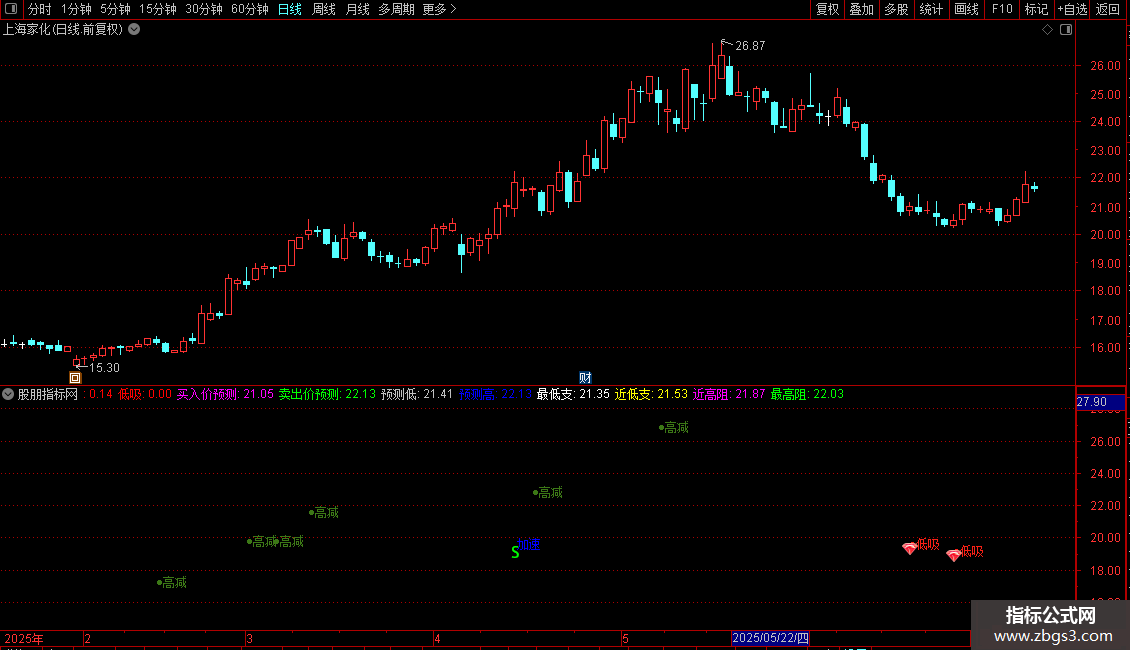Click the 叠加 overlay button

tap(861, 9)
